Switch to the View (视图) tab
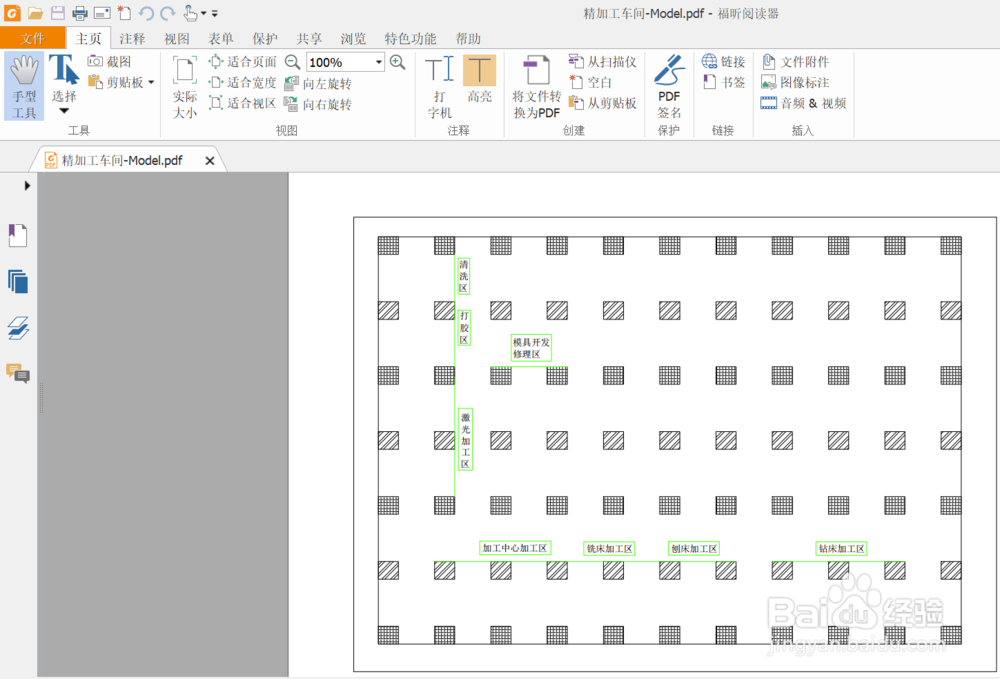Viewport: 1000px width, 679px height. pyautogui.click(x=177, y=38)
